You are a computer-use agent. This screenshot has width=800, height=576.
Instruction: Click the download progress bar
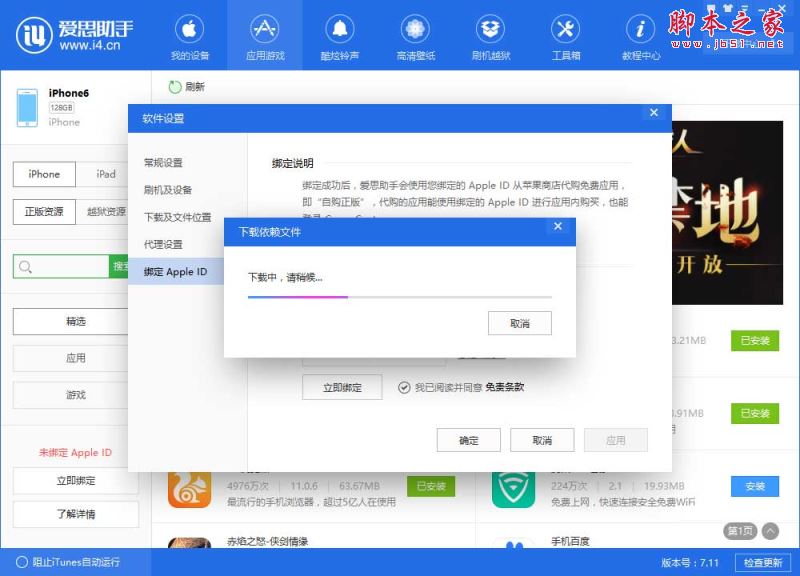click(x=399, y=297)
